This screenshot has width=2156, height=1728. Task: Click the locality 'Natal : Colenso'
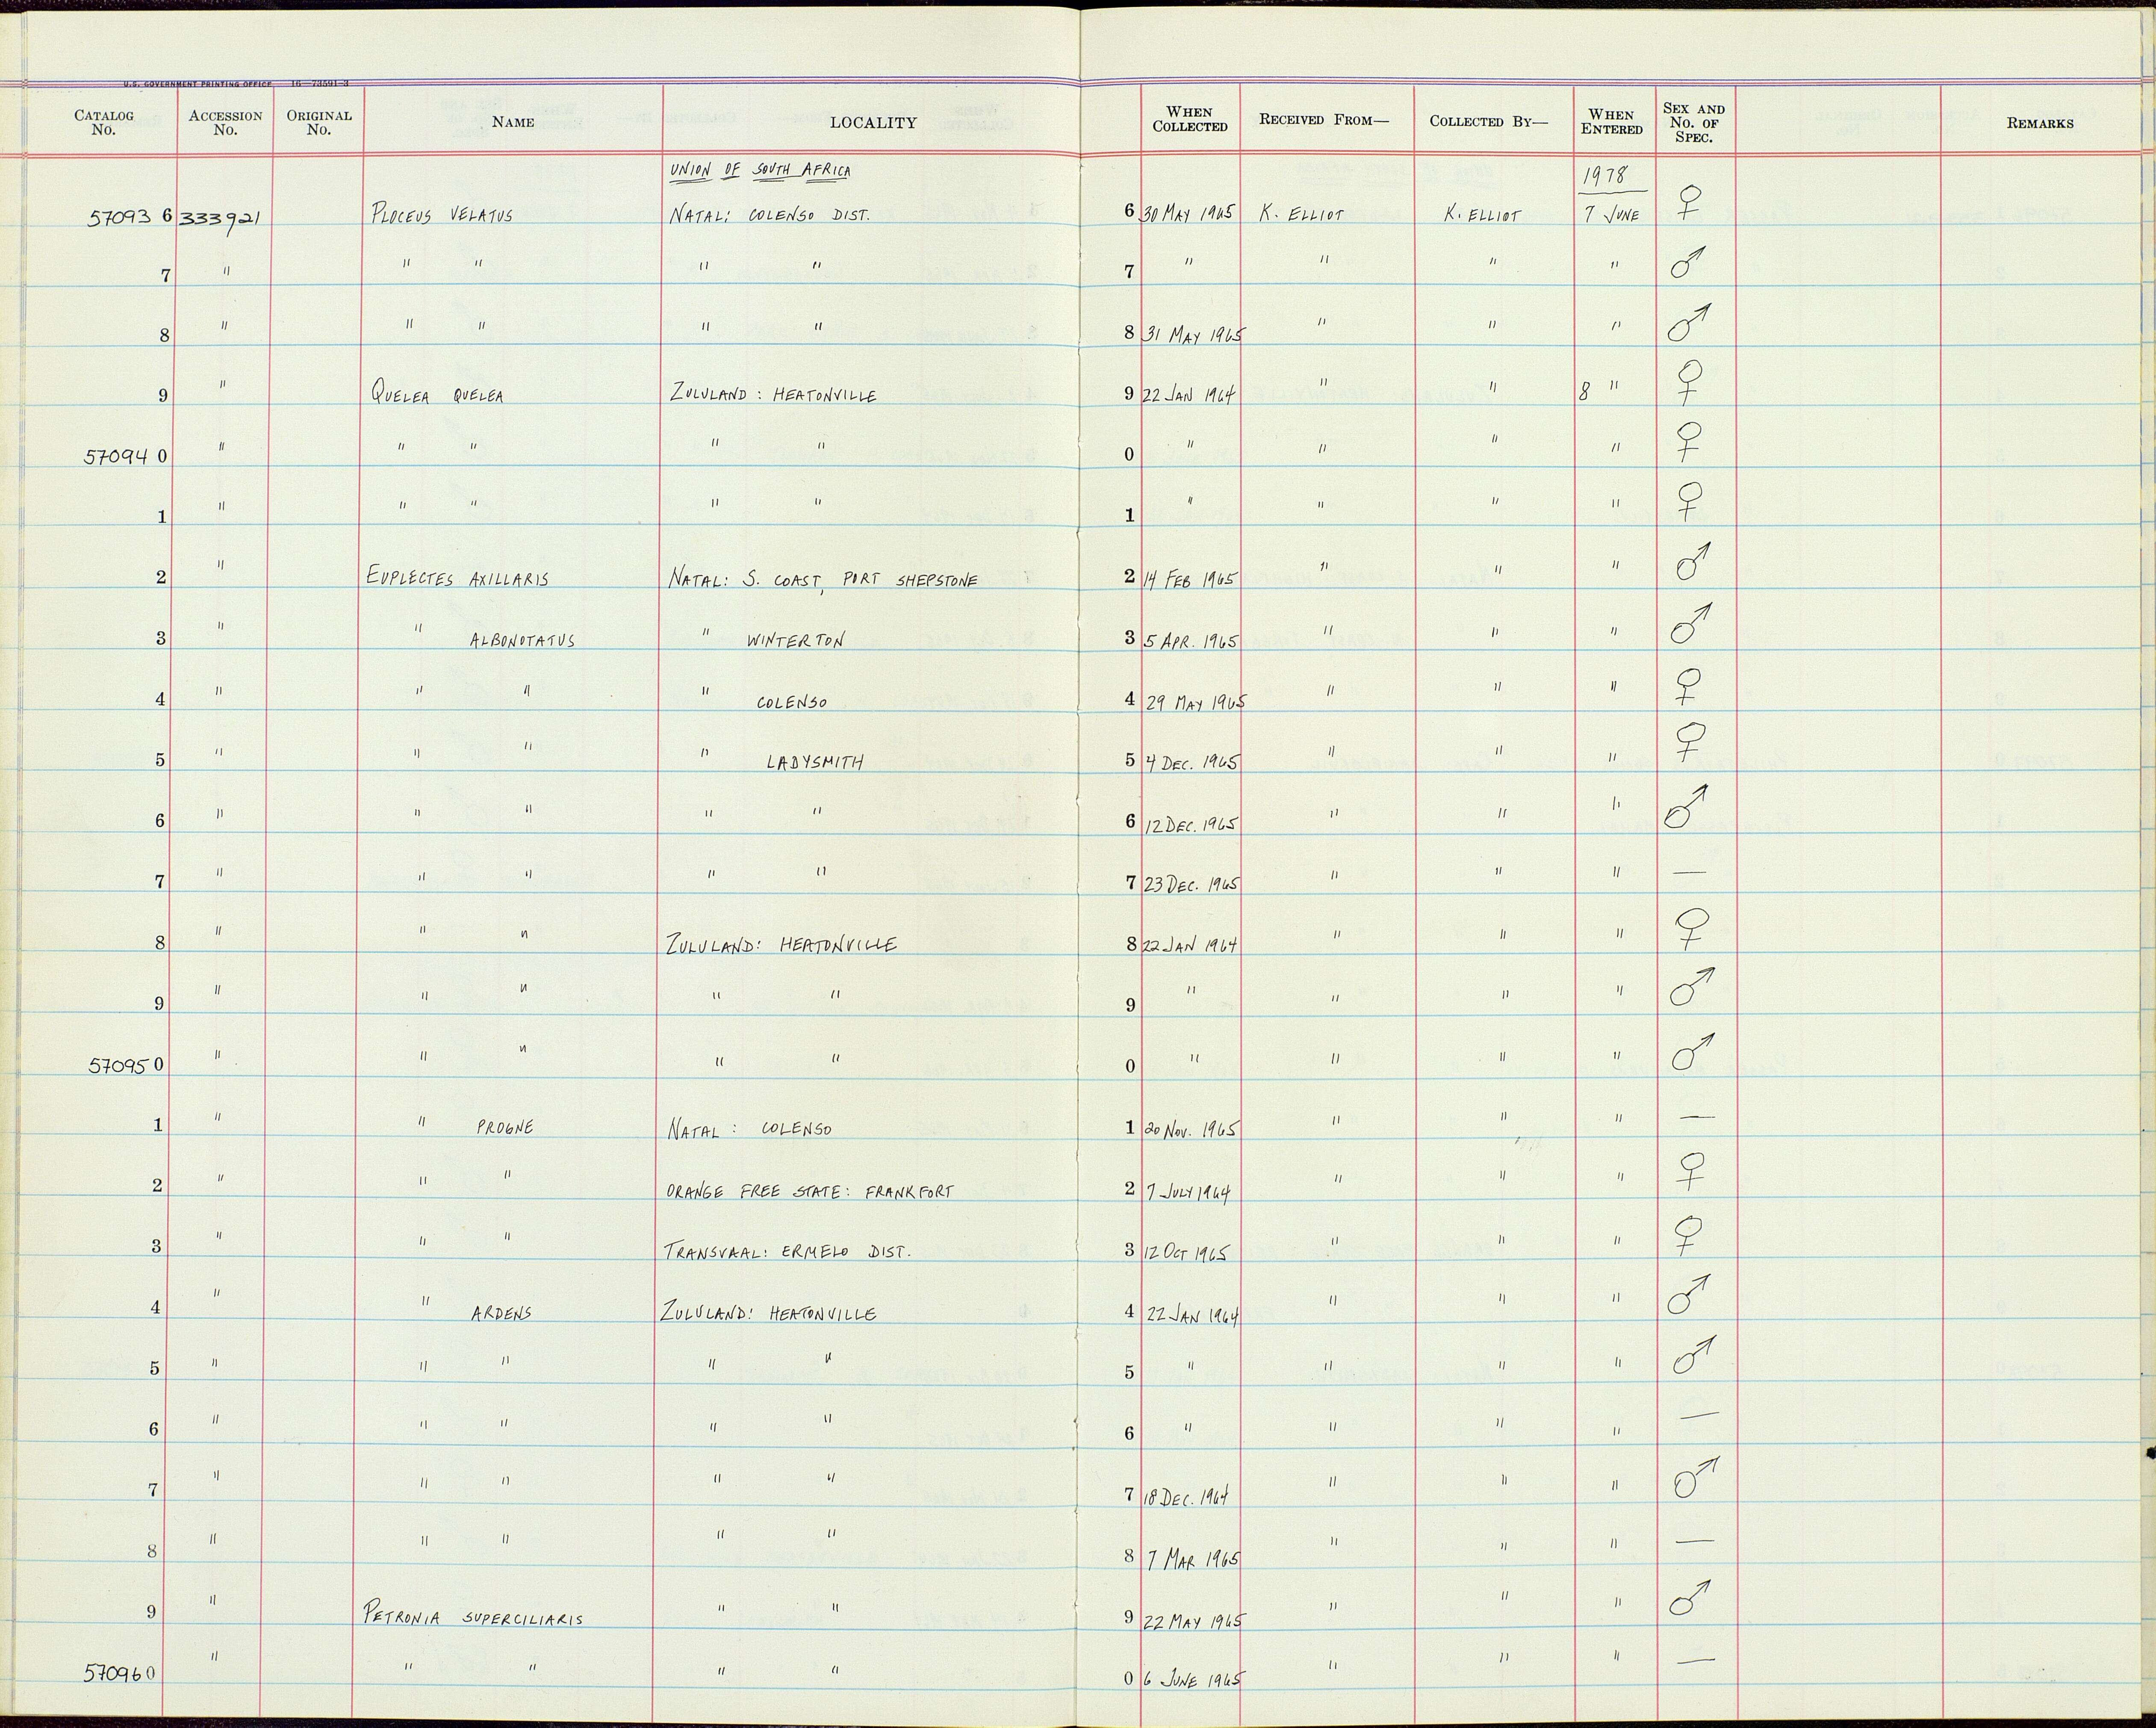[x=748, y=1130]
